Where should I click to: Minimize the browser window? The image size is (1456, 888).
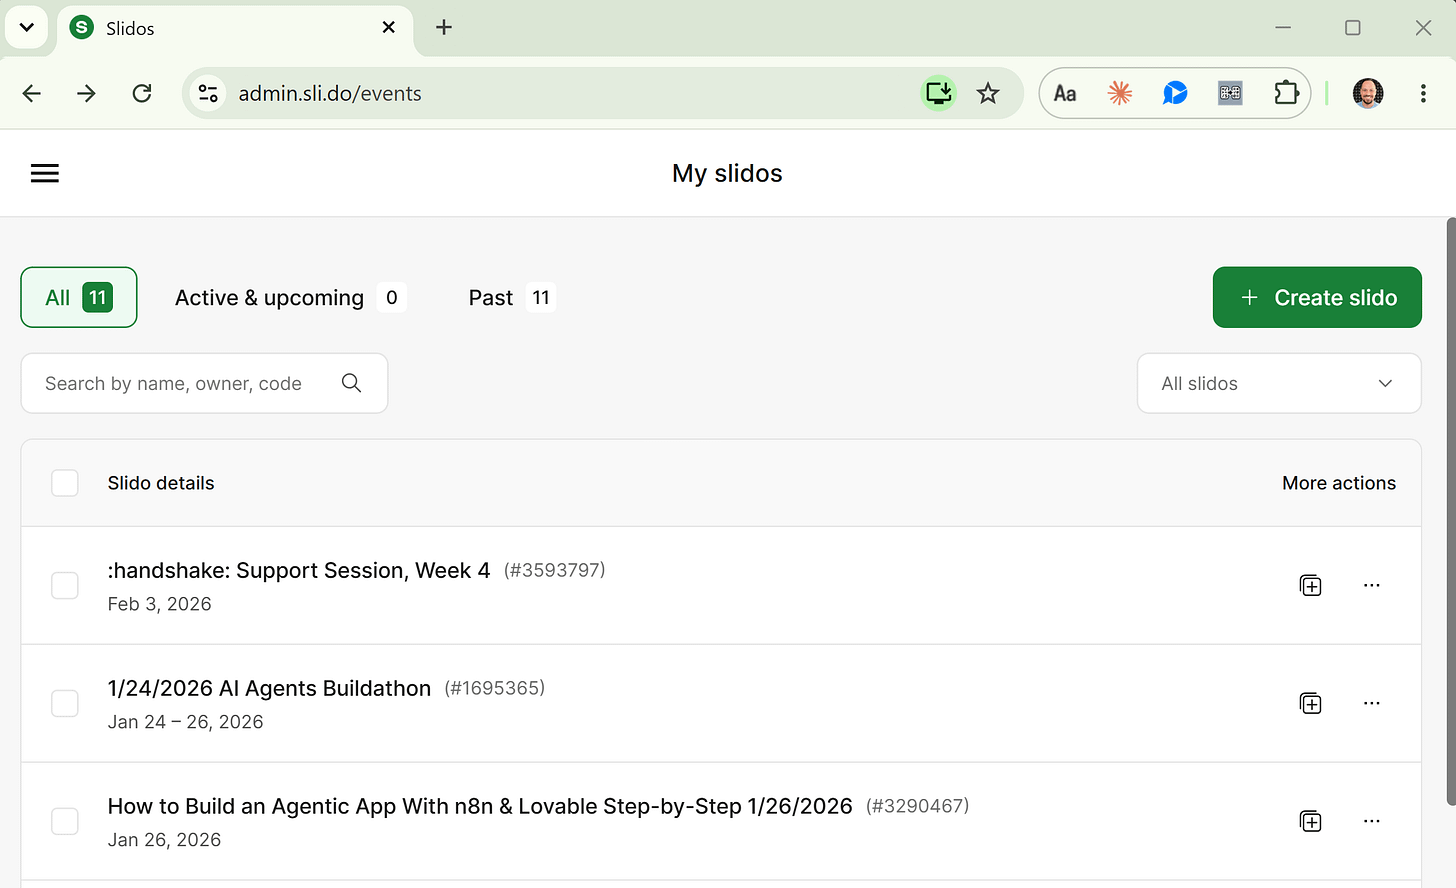click(1283, 27)
